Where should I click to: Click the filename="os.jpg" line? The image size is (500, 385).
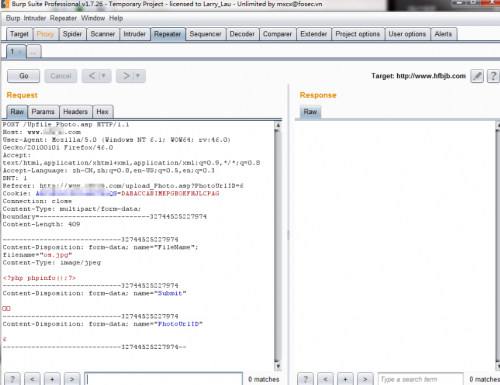pos(37,255)
